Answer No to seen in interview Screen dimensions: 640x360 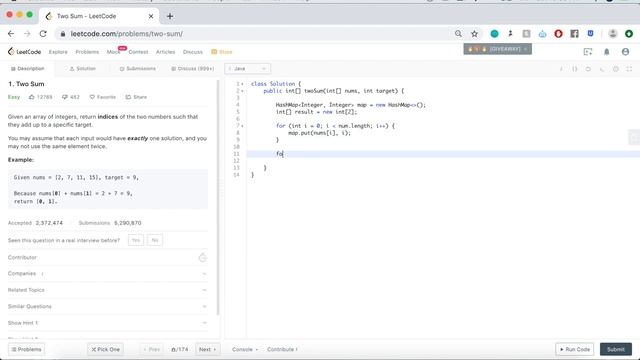pos(155,240)
